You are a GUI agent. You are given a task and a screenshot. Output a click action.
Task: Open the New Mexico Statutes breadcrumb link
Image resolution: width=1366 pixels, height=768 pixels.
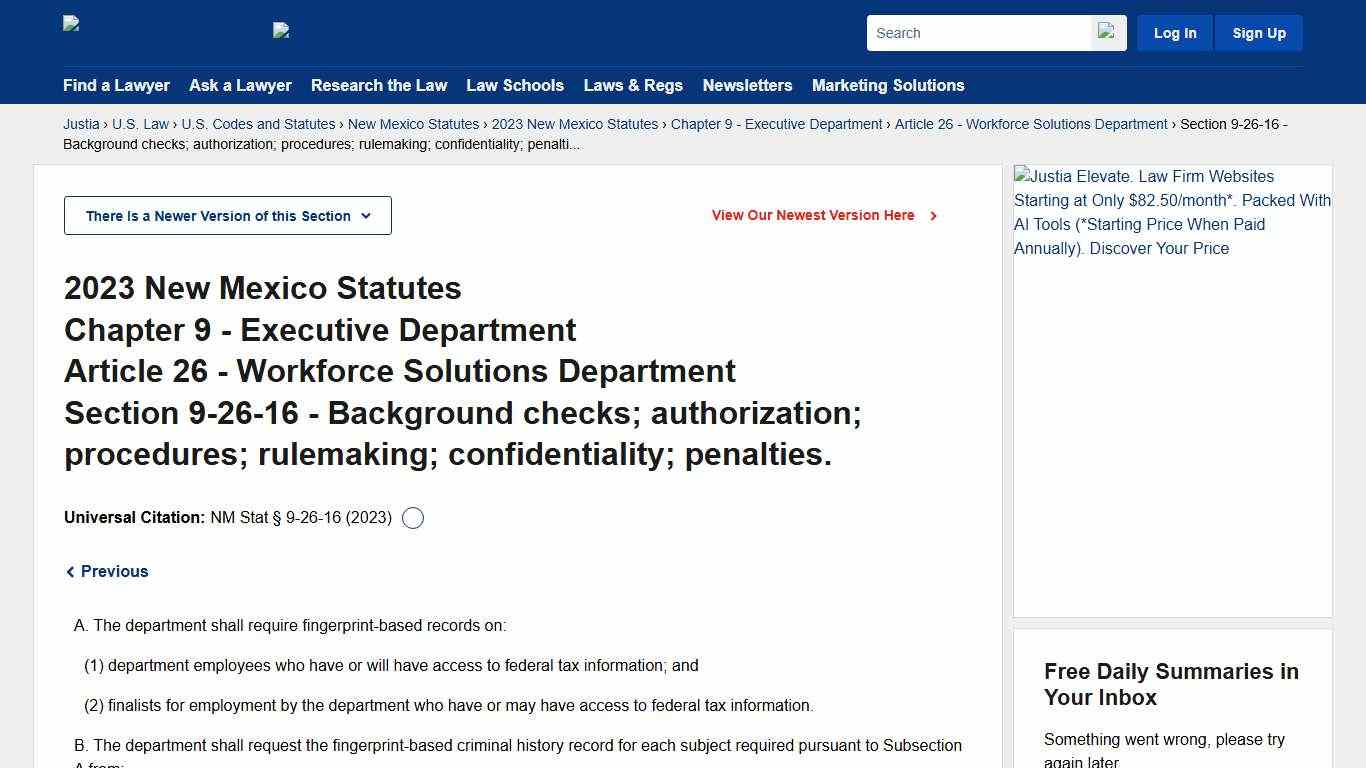click(413, 124)
